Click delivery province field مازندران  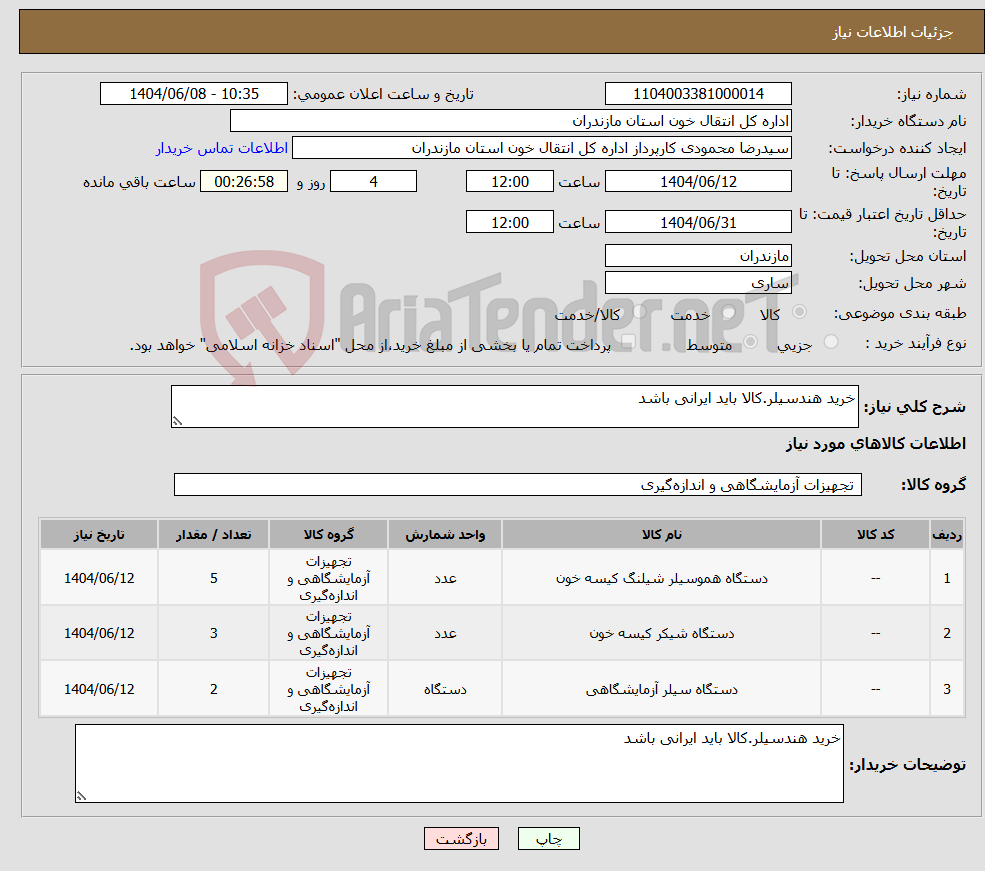click(x=698, y=256)
